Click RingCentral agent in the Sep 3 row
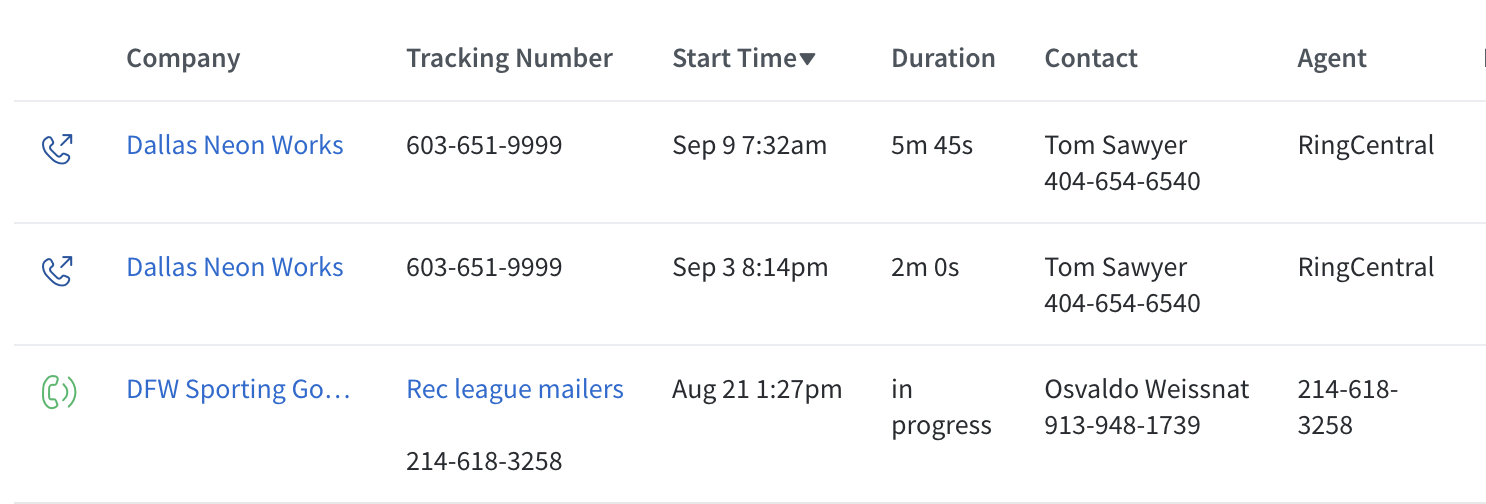This screenshot has width=1486, height=504. click(x=1366, y=267)
